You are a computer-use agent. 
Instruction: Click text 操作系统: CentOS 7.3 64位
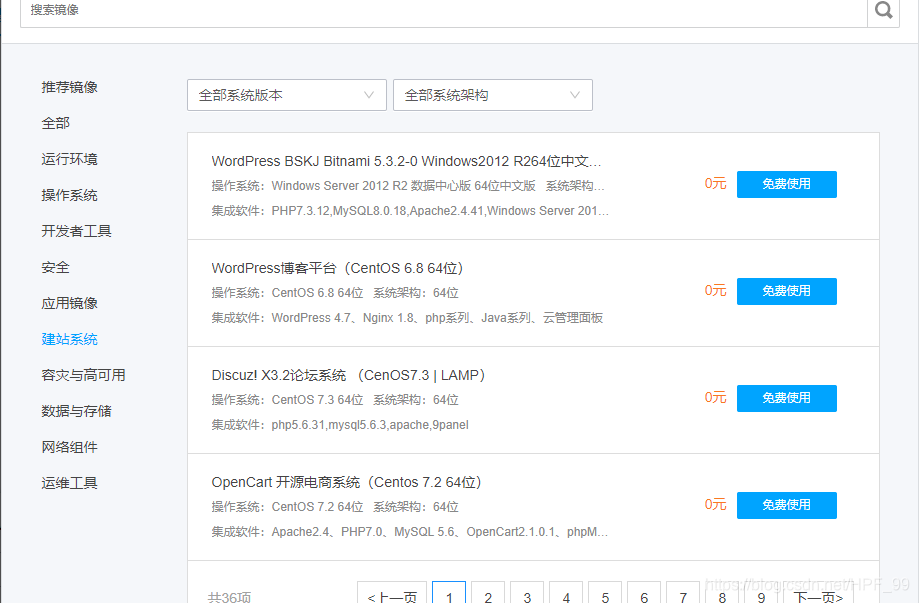tap(287, 400)
